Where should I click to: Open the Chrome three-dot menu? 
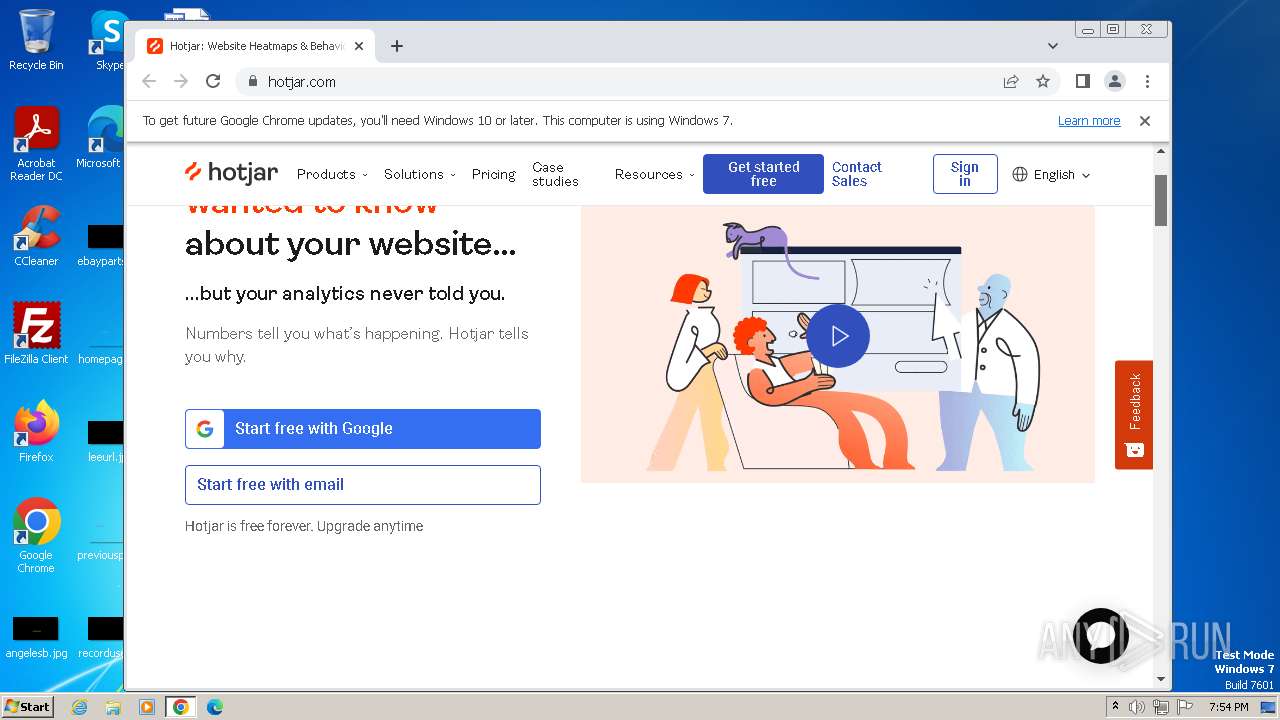1147,81
